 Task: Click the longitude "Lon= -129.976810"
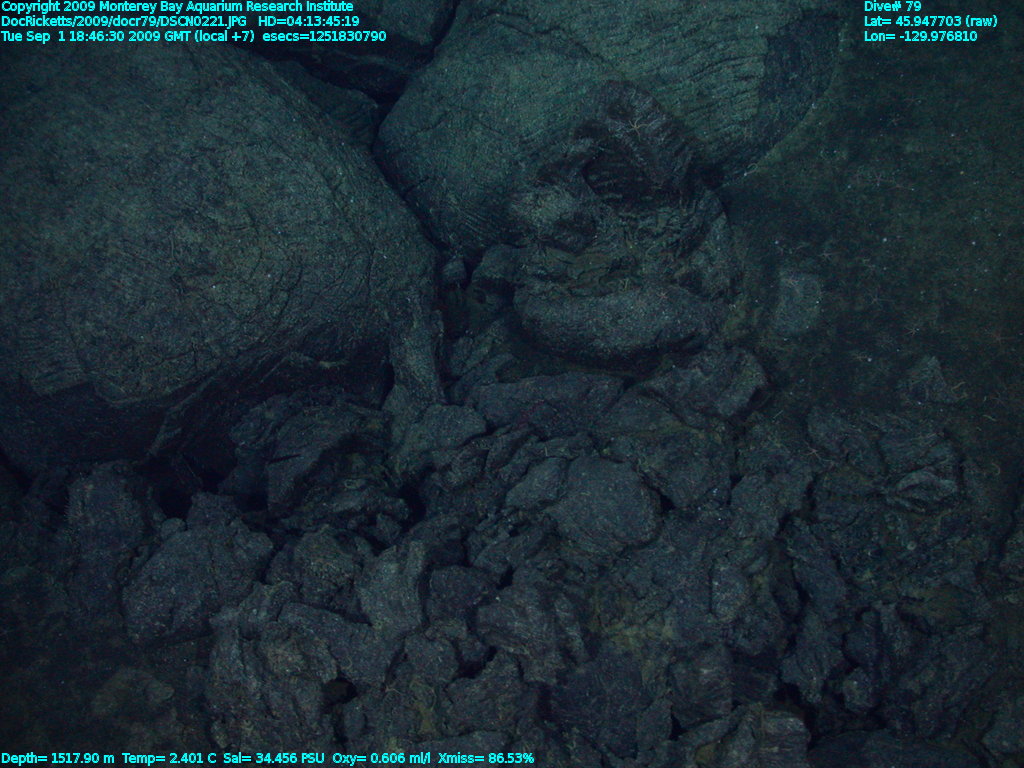[920, 37]
